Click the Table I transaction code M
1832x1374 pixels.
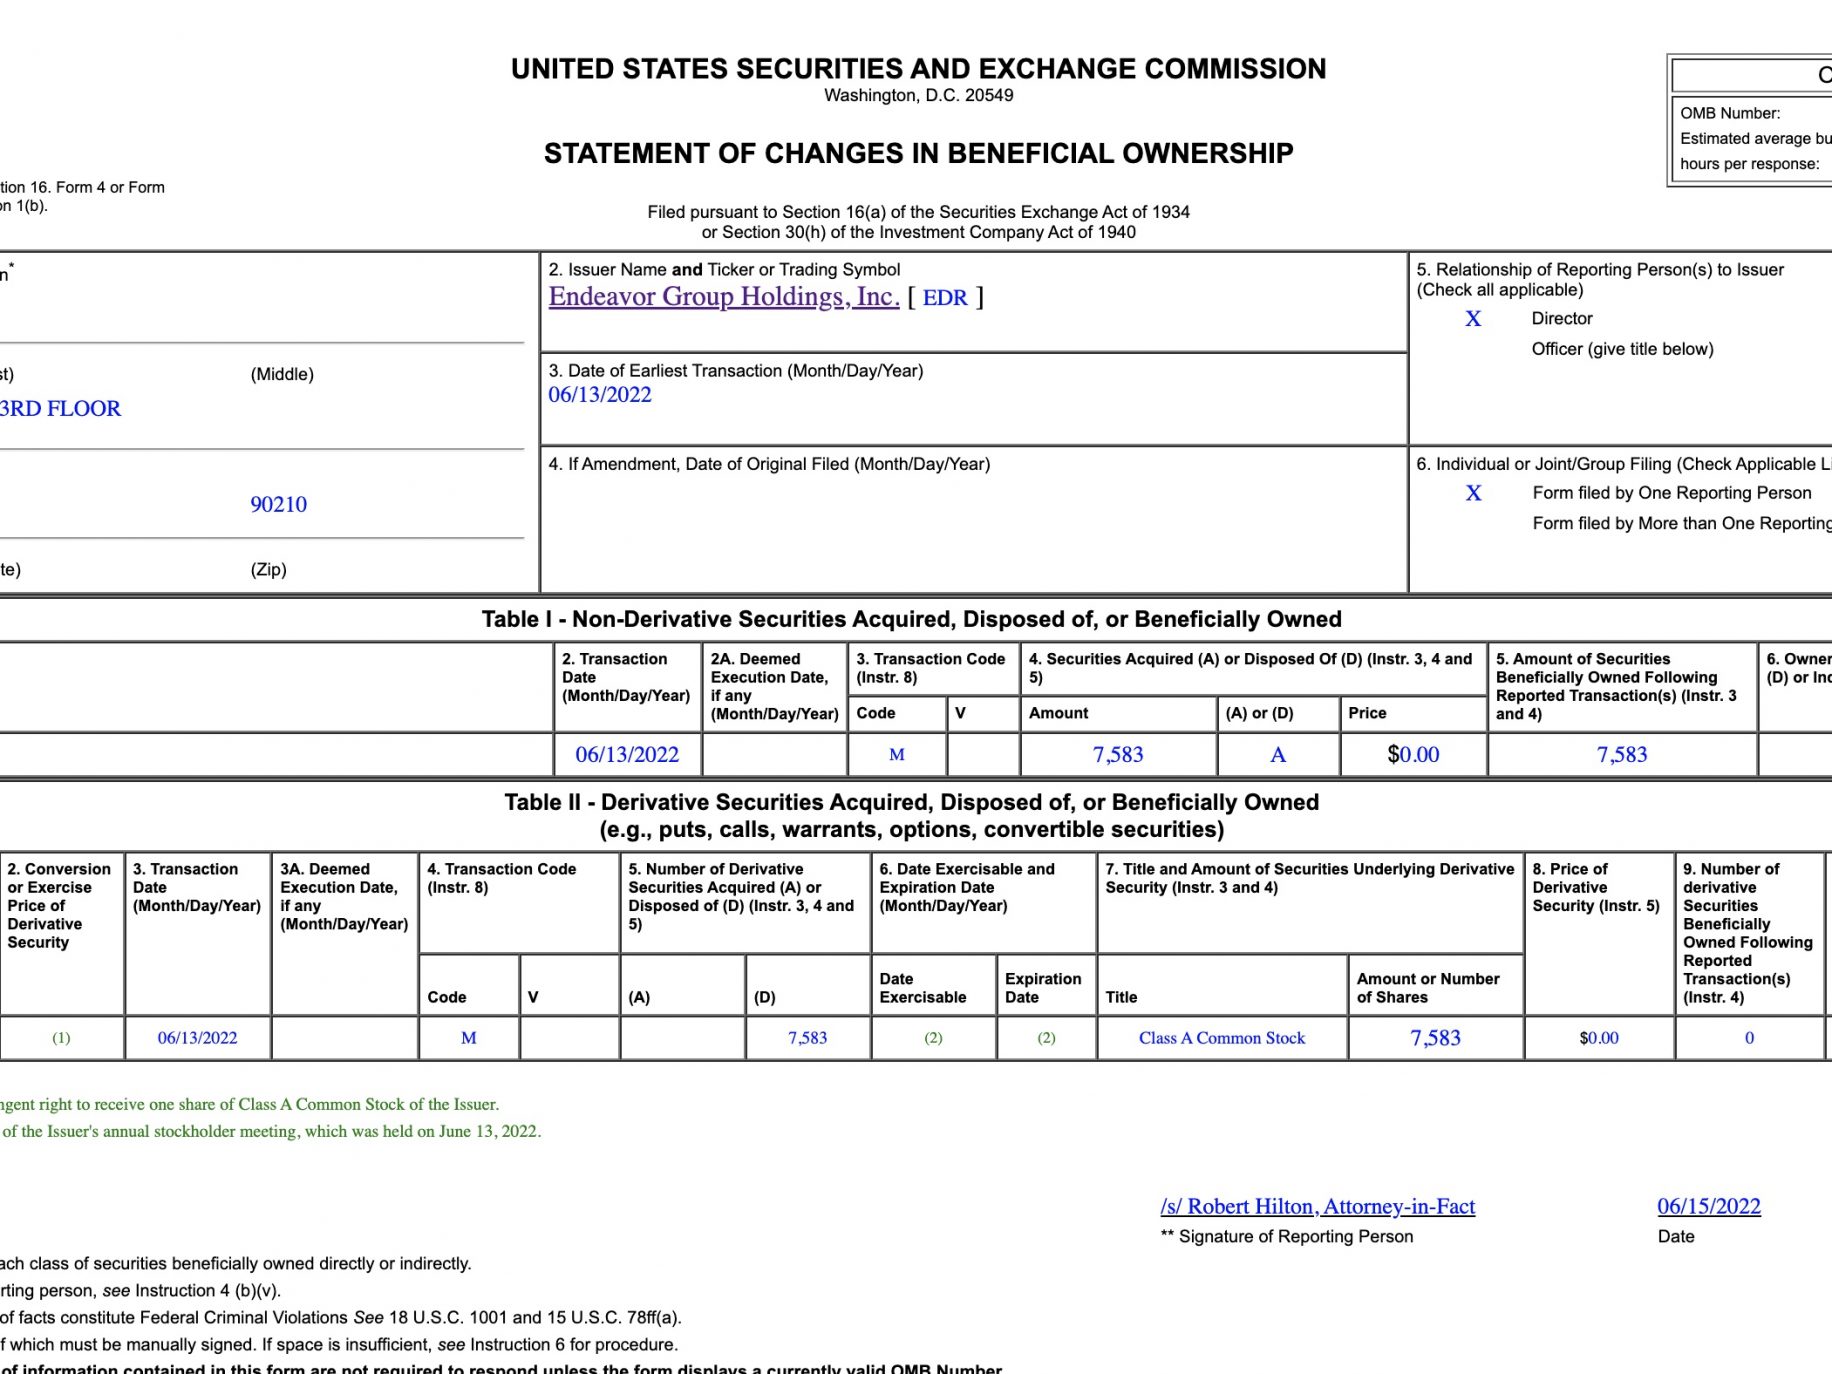coord(897,755)
